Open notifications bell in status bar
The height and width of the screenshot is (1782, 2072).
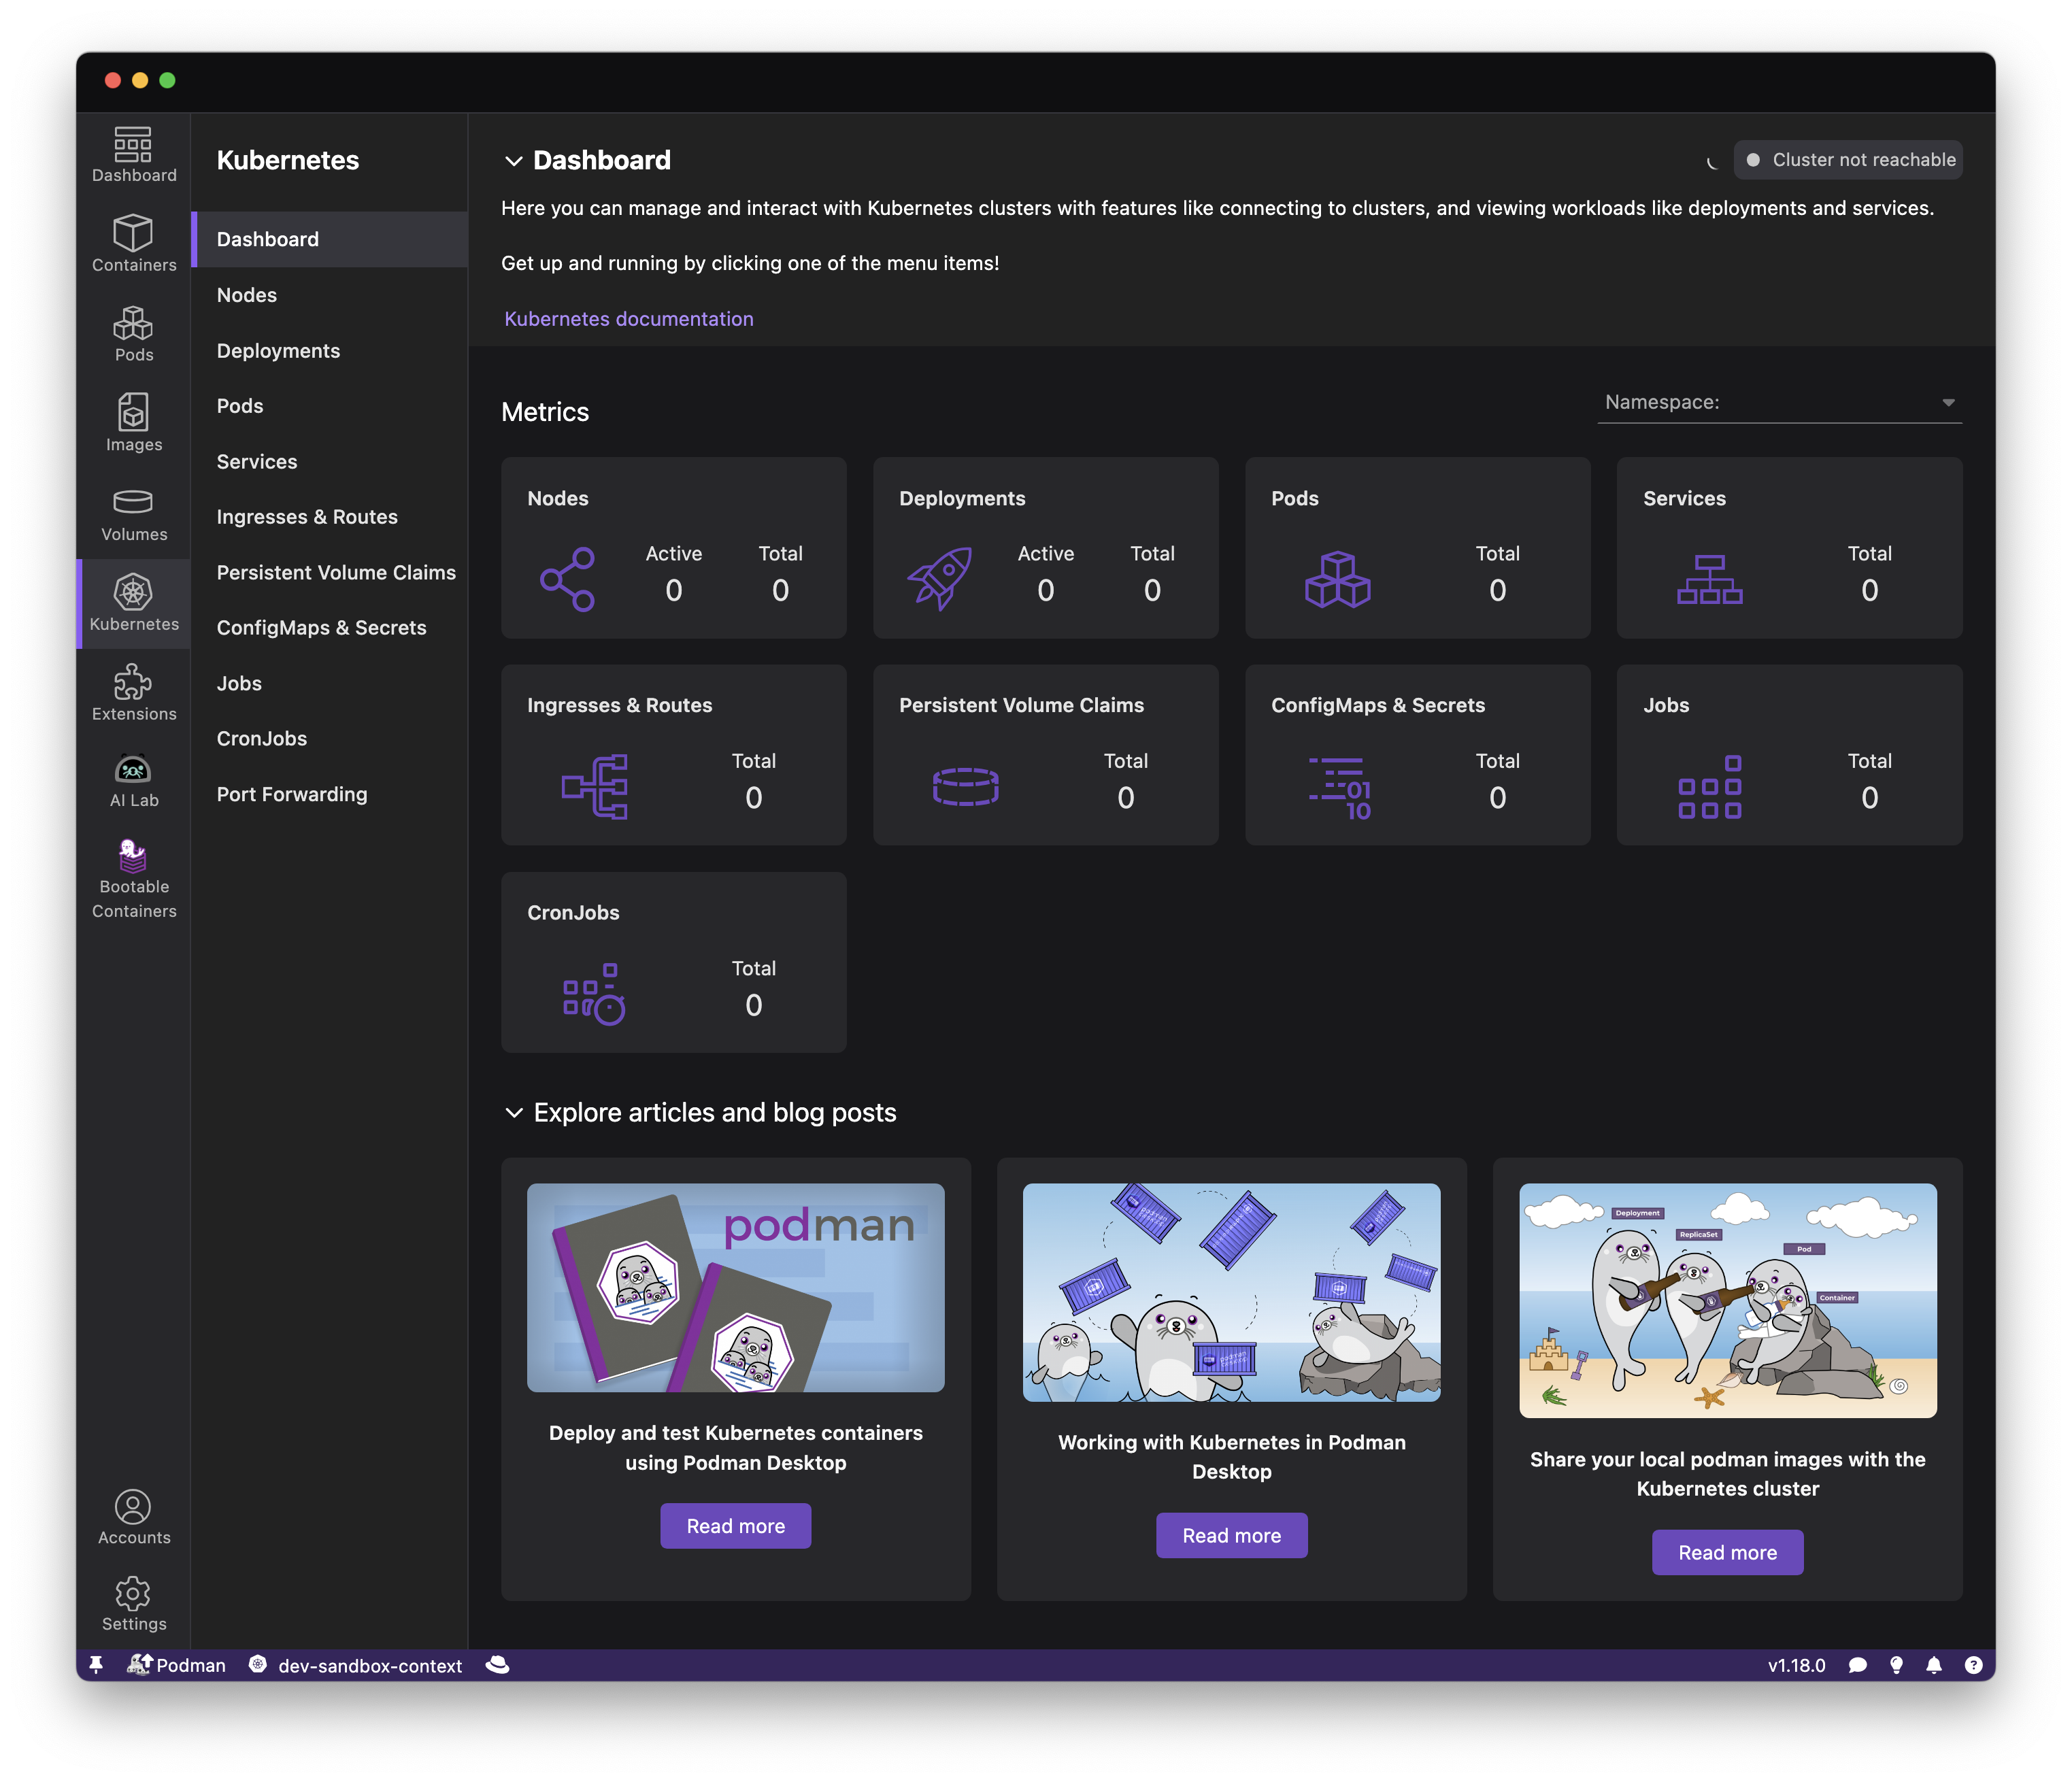click(x=1934, y=1665)
